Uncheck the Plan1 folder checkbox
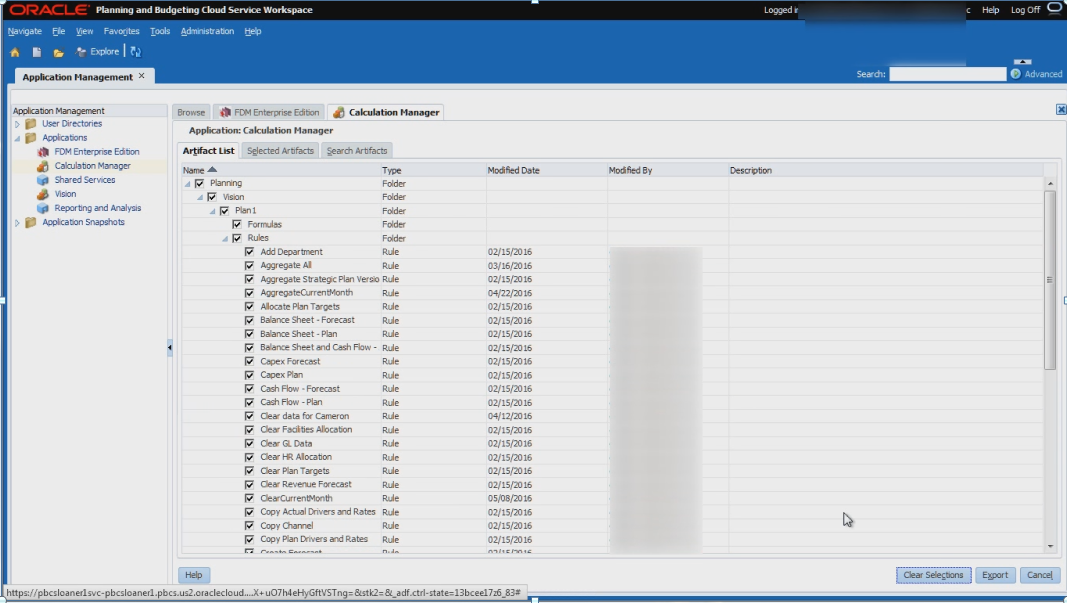The width and height of the screenshot is (1067, 603). coord(224,210)
